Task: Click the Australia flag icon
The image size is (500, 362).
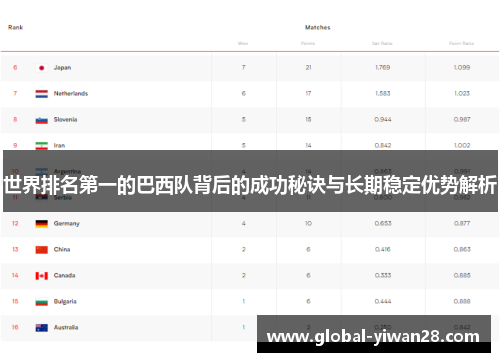Action: [x=42, y=328]
